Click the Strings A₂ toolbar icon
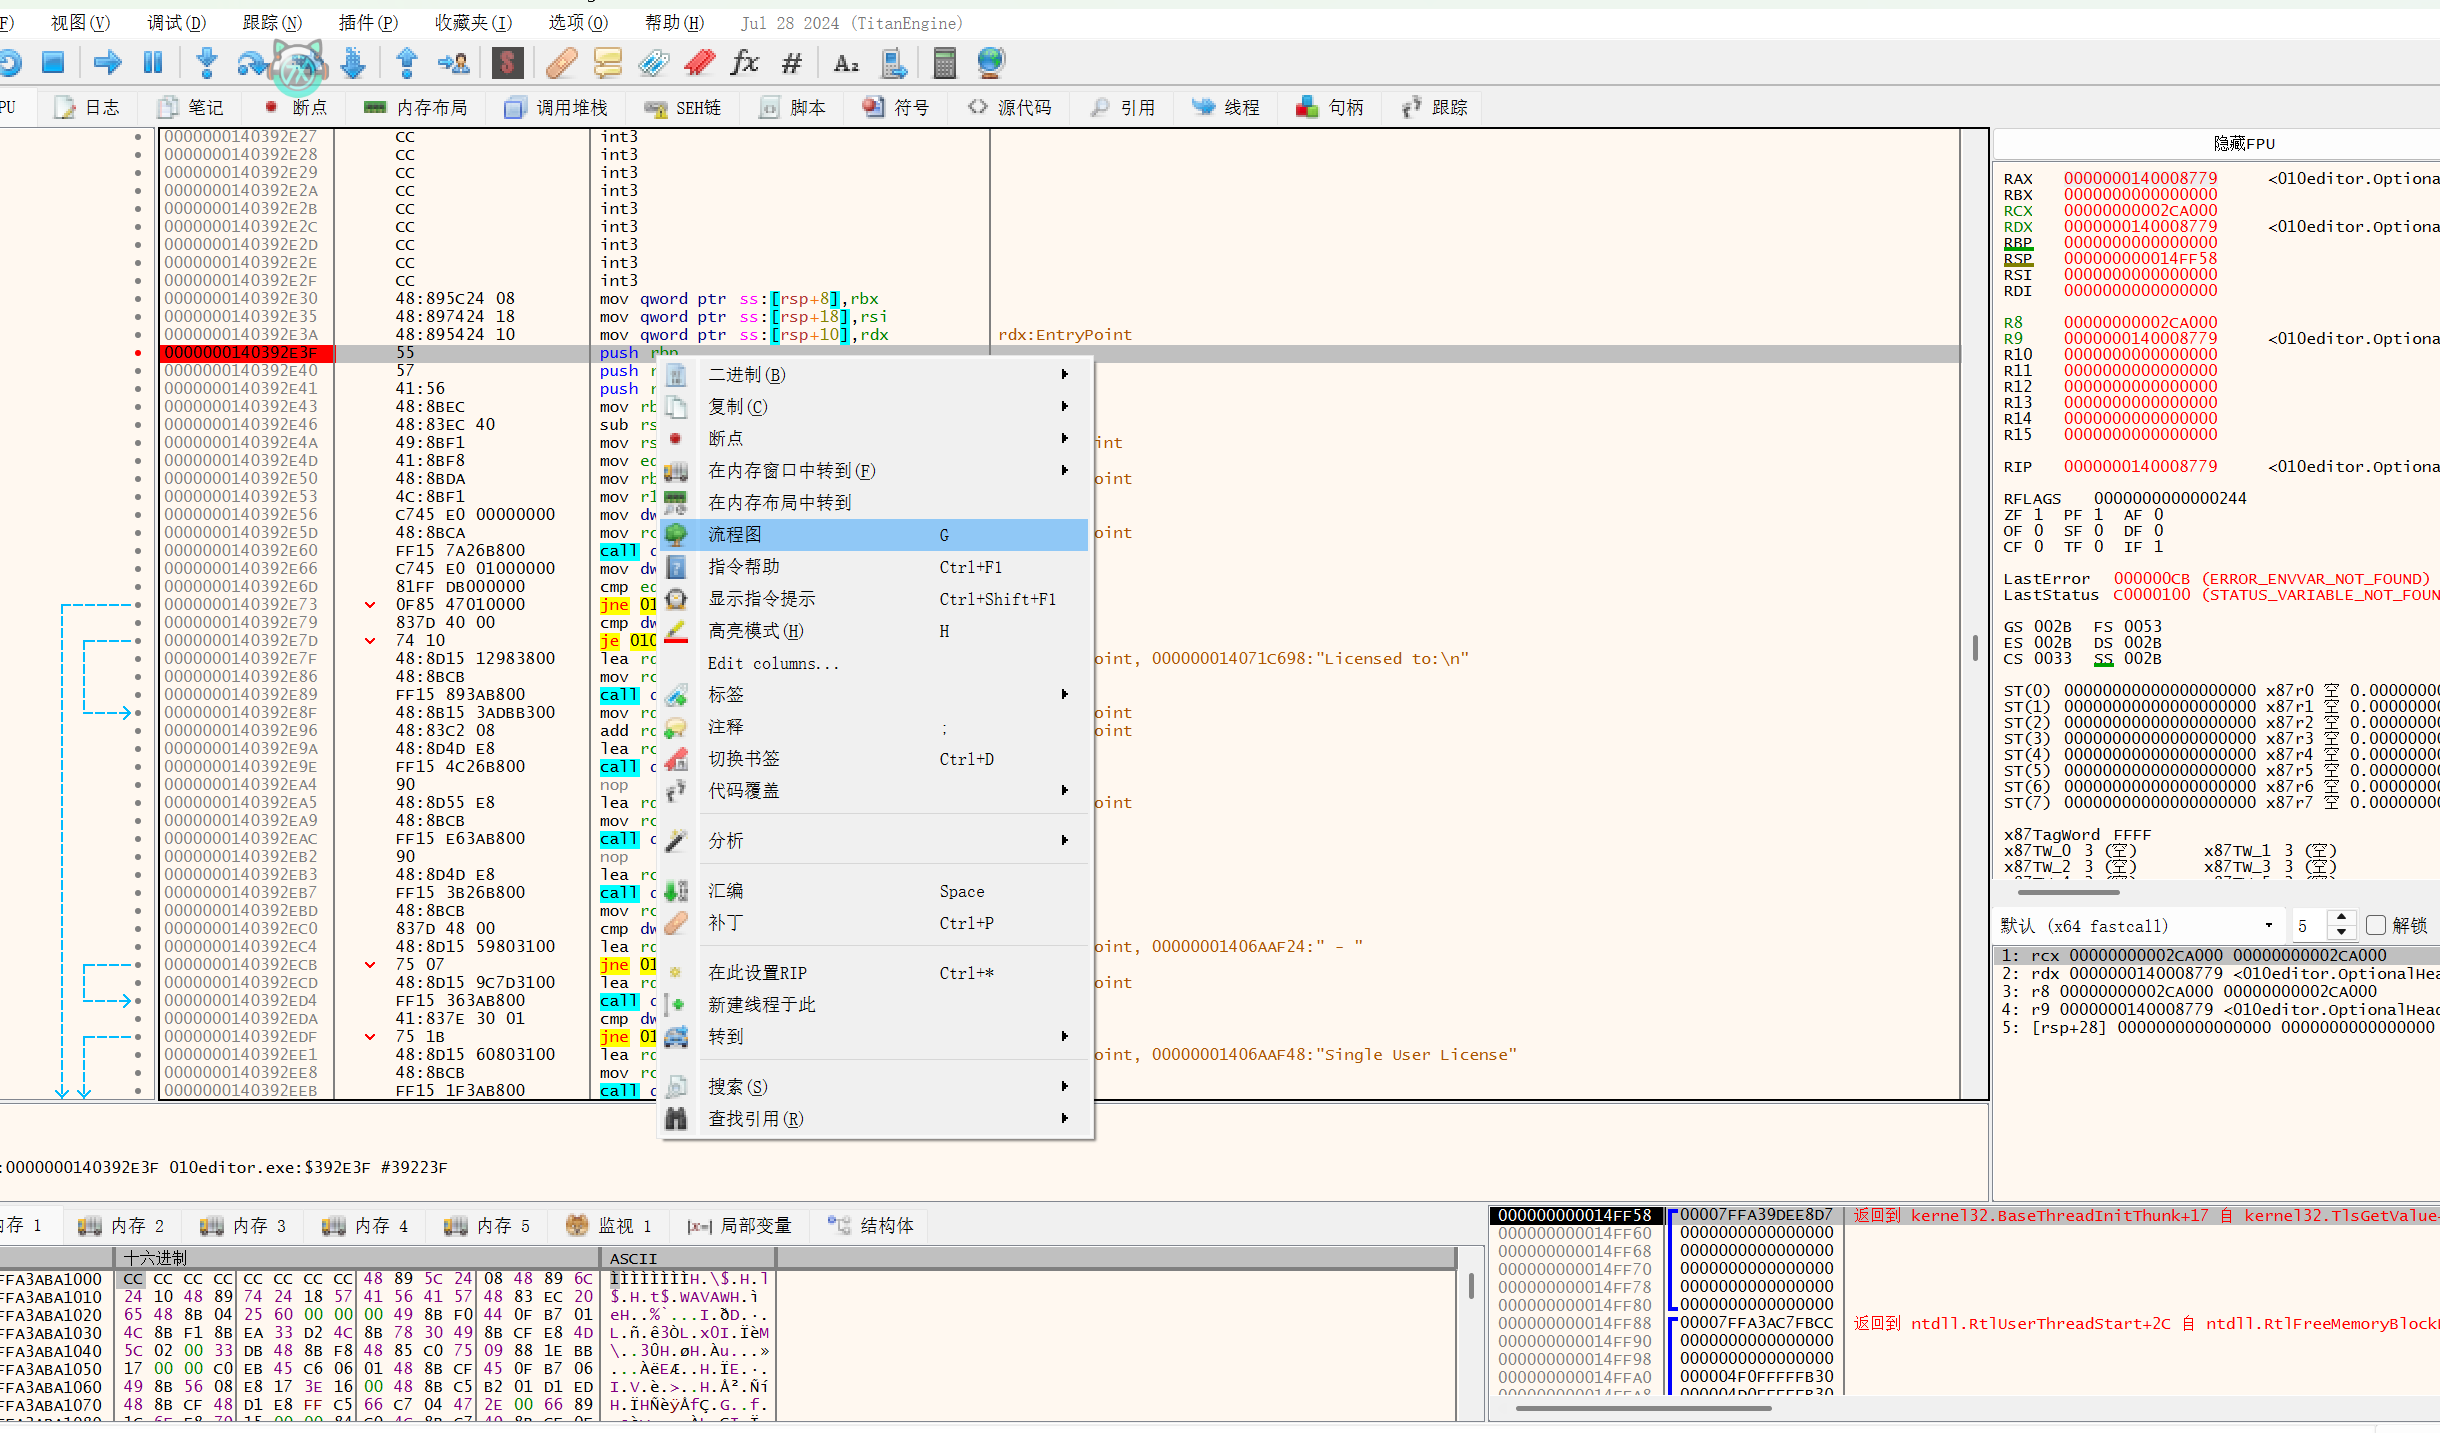 pyautogui.click(x=846, y=63)
